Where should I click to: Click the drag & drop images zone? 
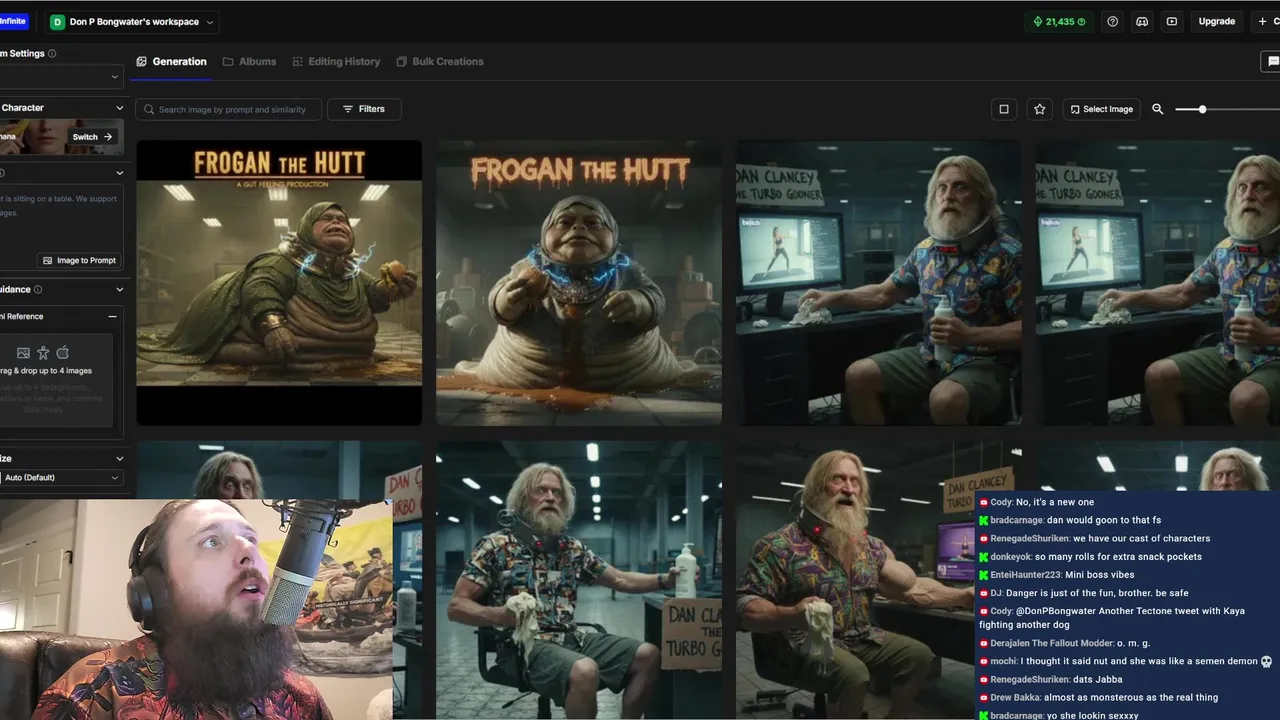(x=58, y=380)
